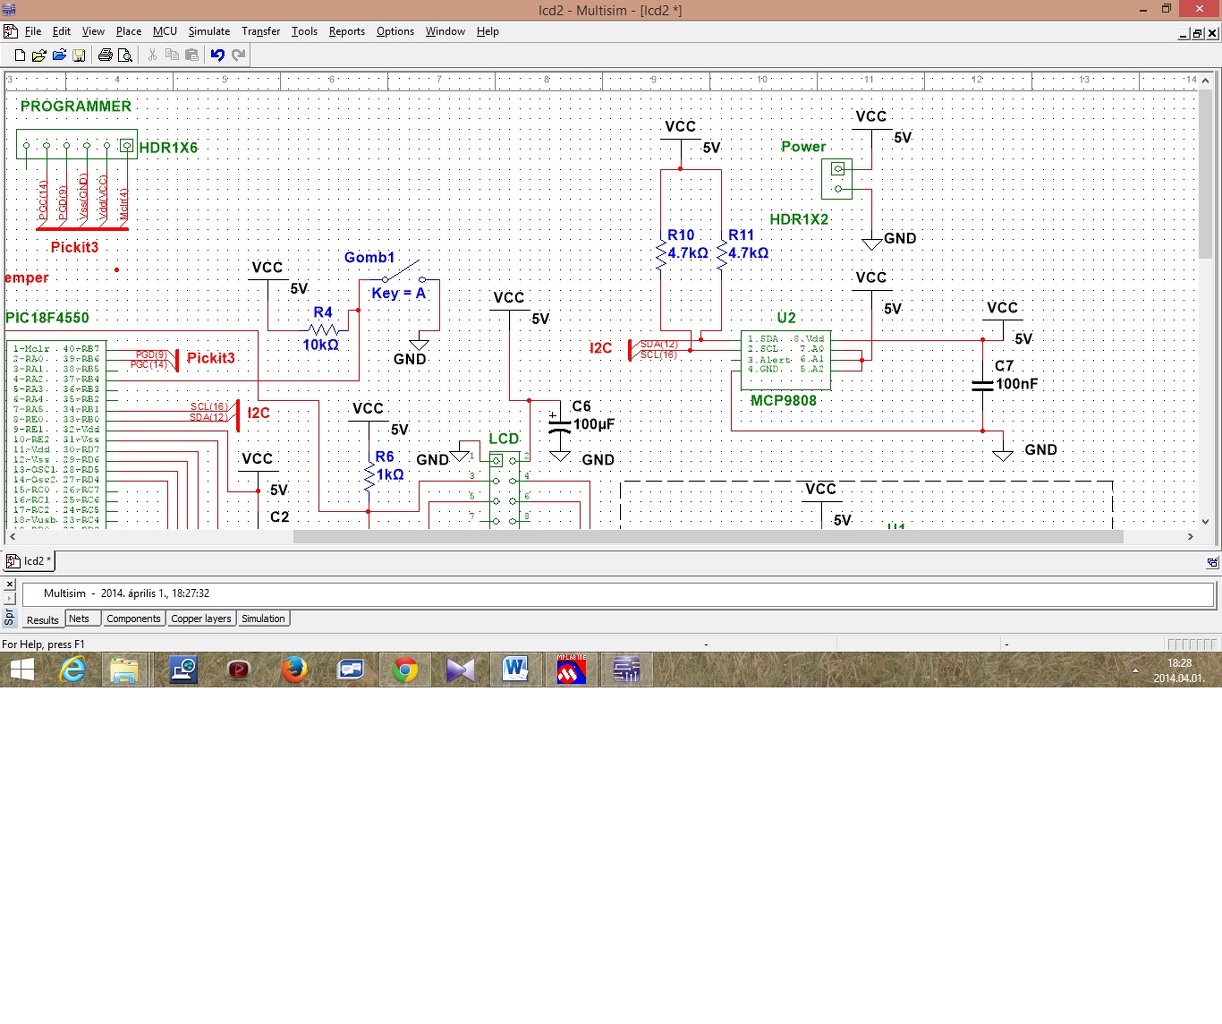
Task: Open Google Chrome from taskbar
Action: 405,670
